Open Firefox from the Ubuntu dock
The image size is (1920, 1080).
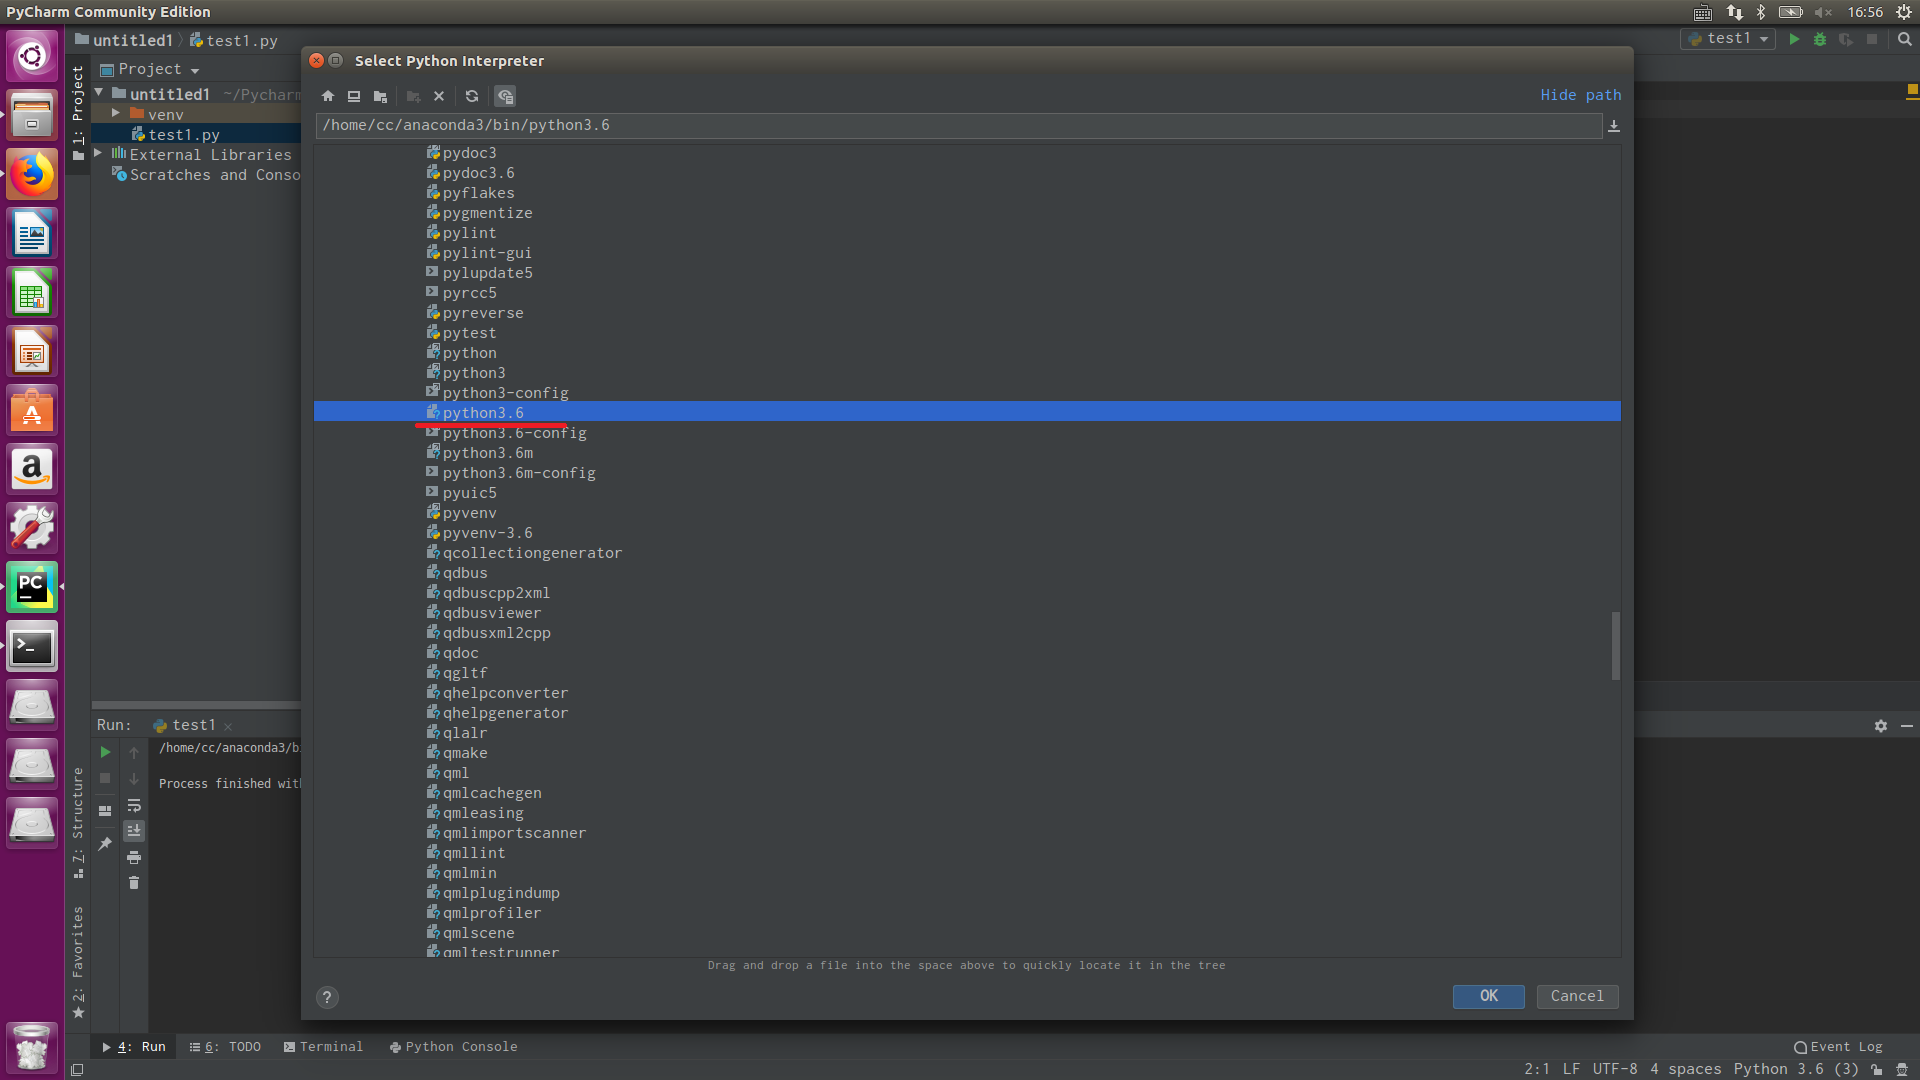point(32,175)
